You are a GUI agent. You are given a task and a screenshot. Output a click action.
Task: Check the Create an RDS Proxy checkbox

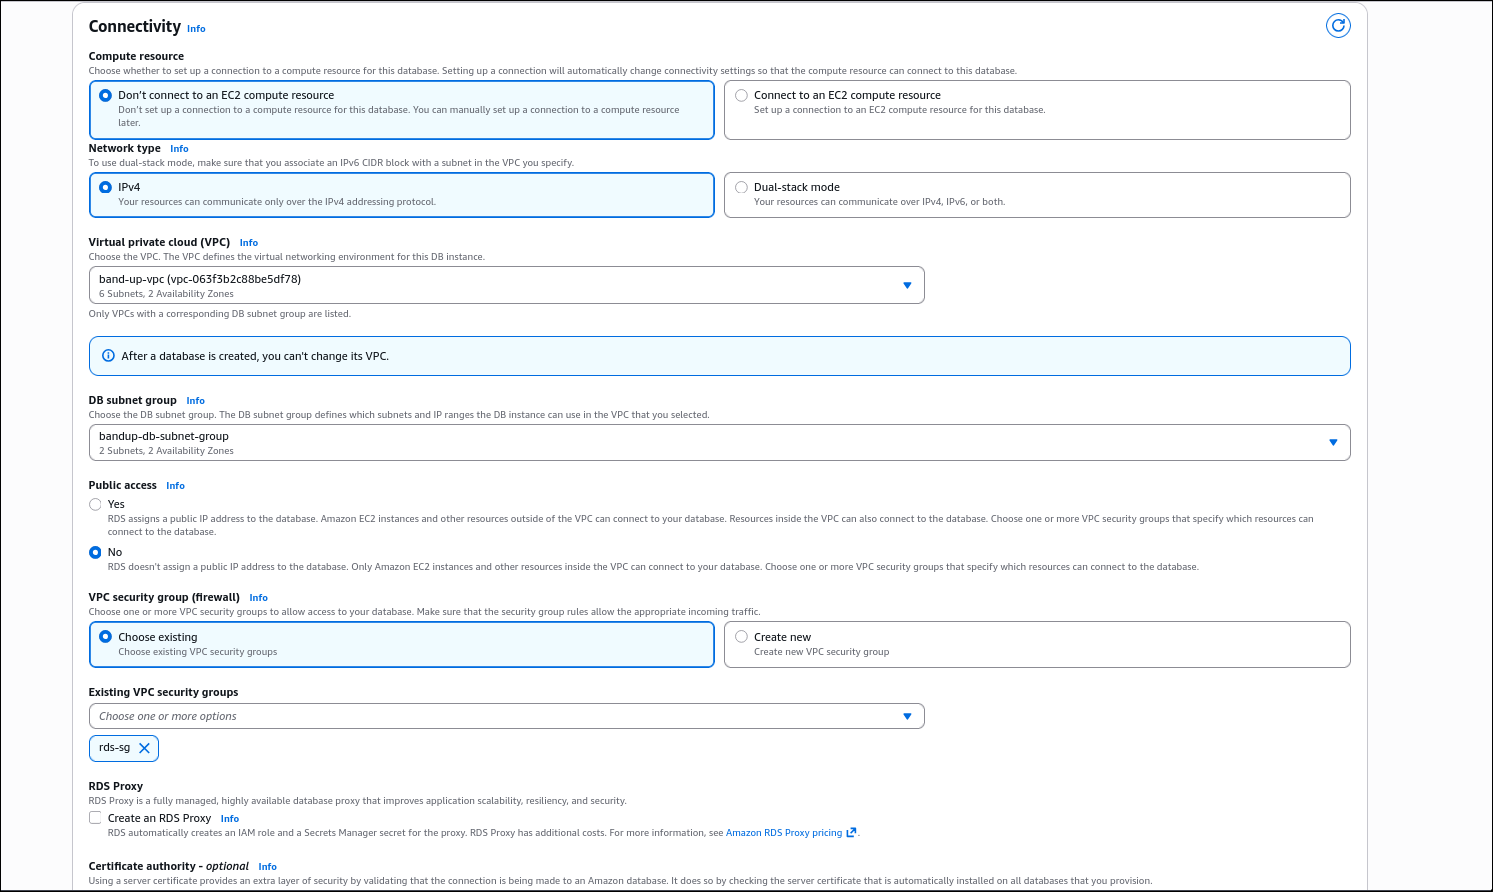point(95,817)
